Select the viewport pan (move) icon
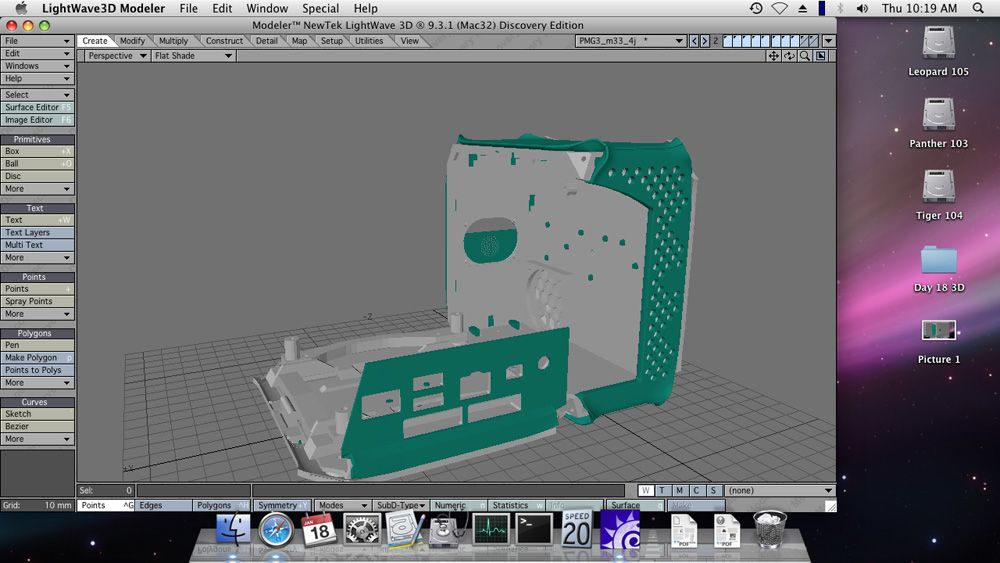This screenshot has height=563, width=1000. (x=774, y=56)
